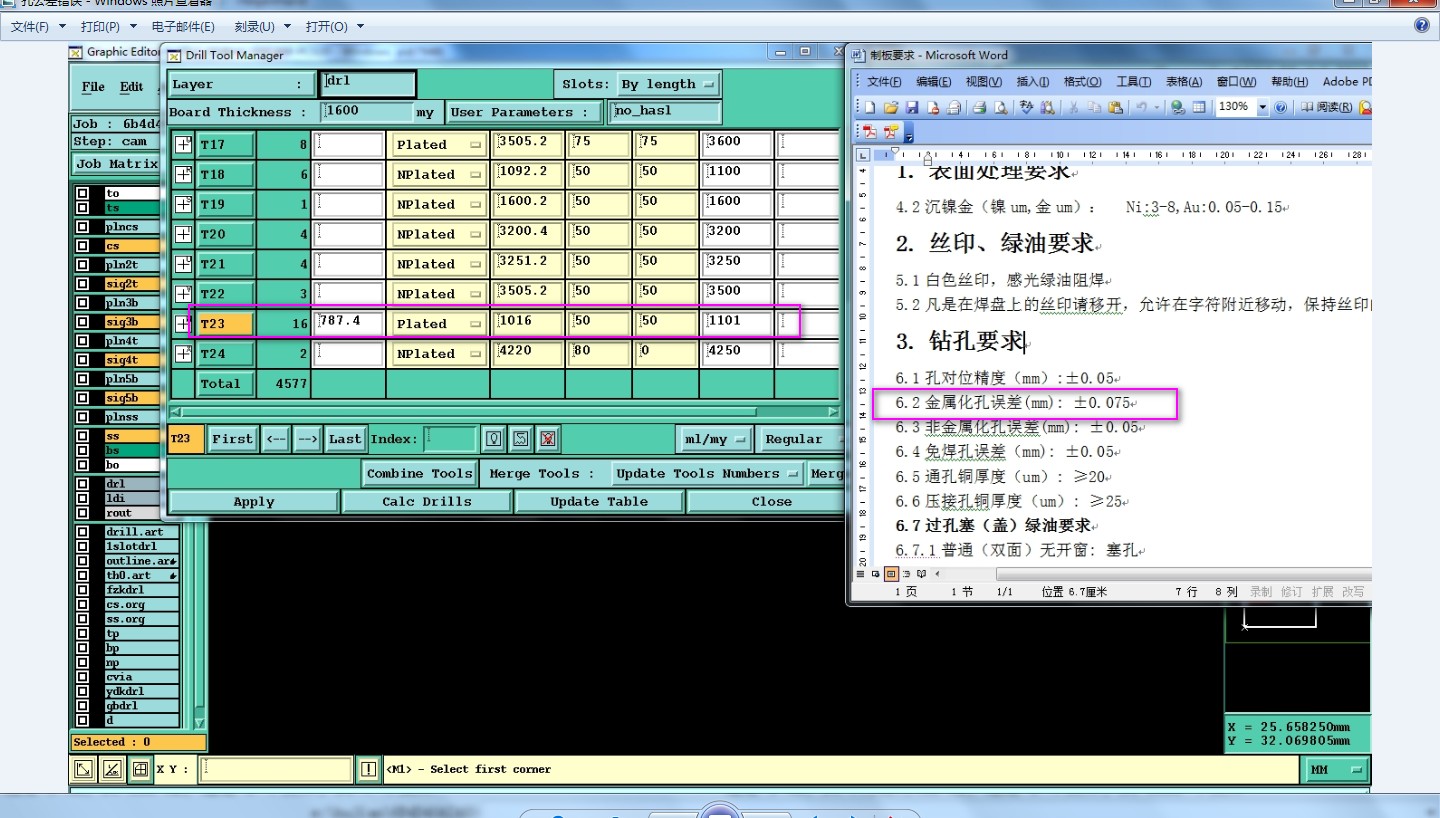Open the Word zoom 130% dropdown

click(1263, 107)
